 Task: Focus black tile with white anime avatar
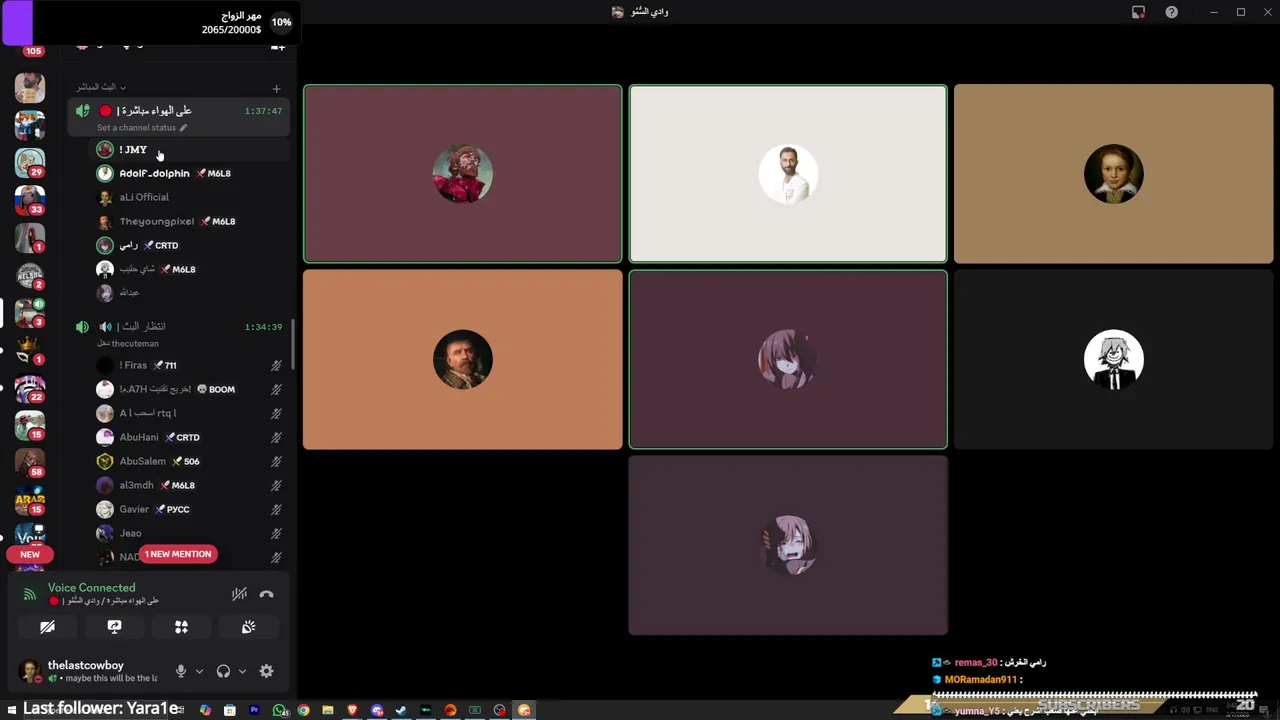1113,360
